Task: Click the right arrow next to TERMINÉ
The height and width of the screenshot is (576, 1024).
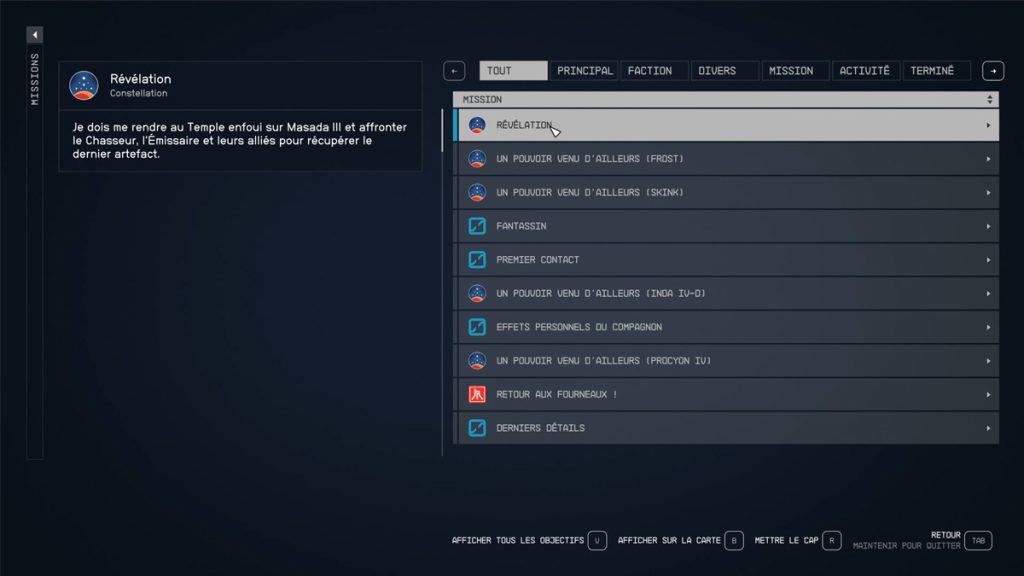Action: click(x=991, y=70)
